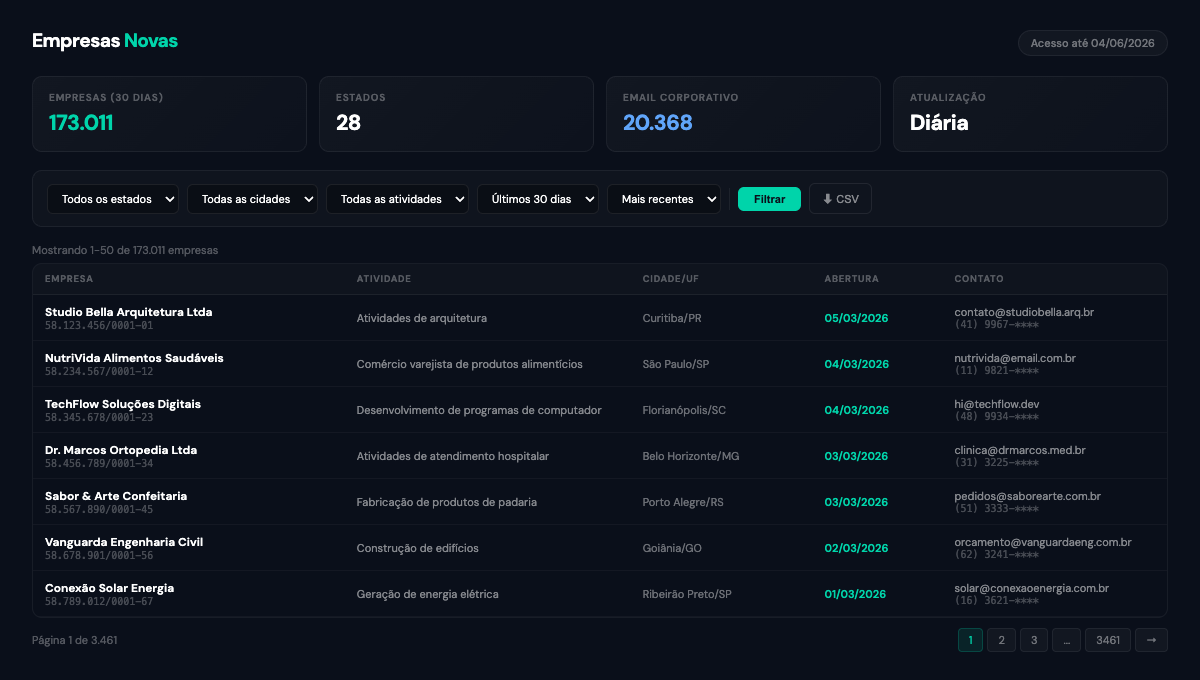
Task: Click the next-page arrow icon
Action: 1151,639
